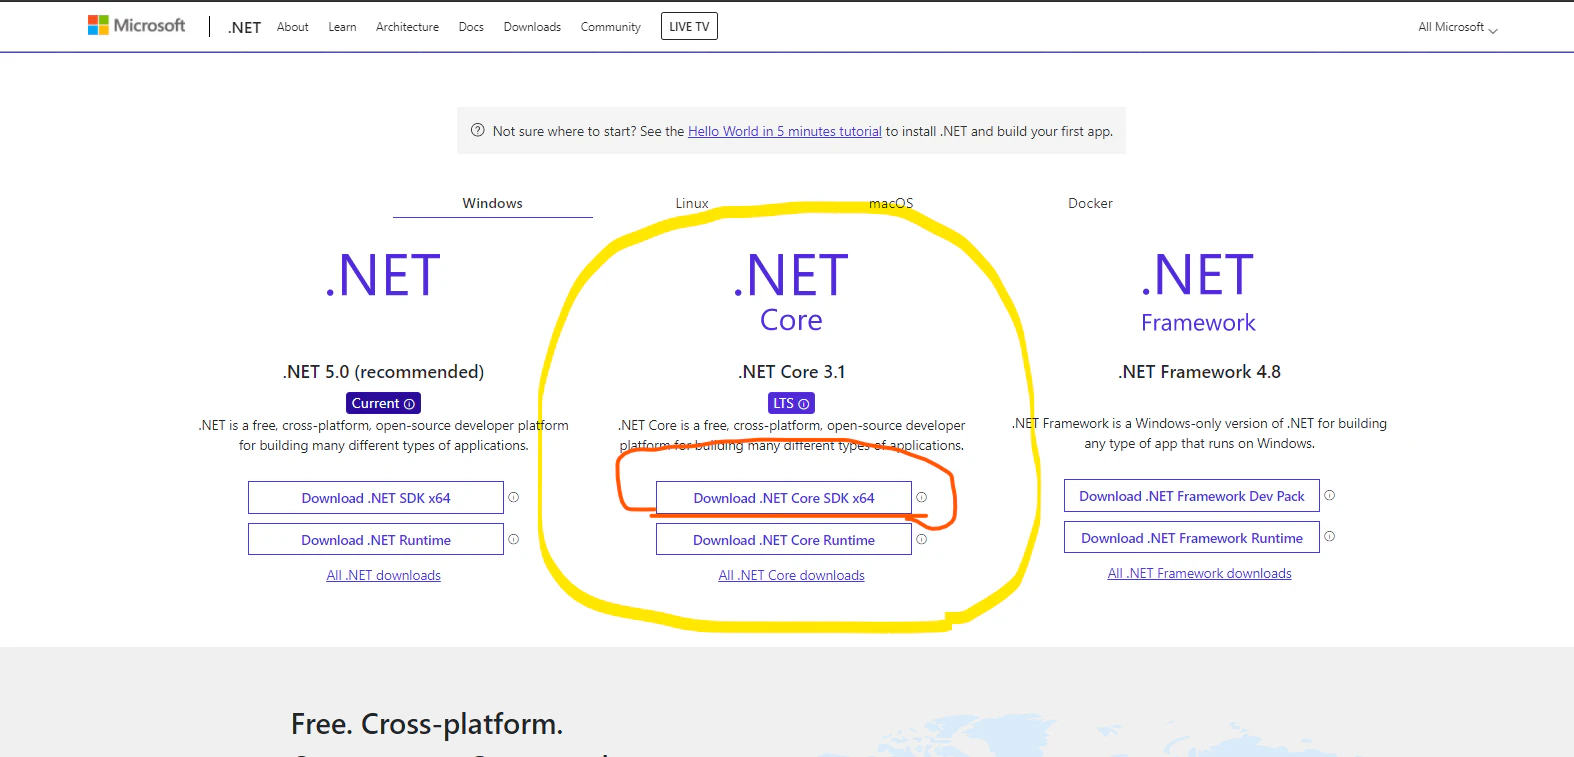1574x757 pixels.
Task: Open the Community menu item
Action: [x=610, y=27]
